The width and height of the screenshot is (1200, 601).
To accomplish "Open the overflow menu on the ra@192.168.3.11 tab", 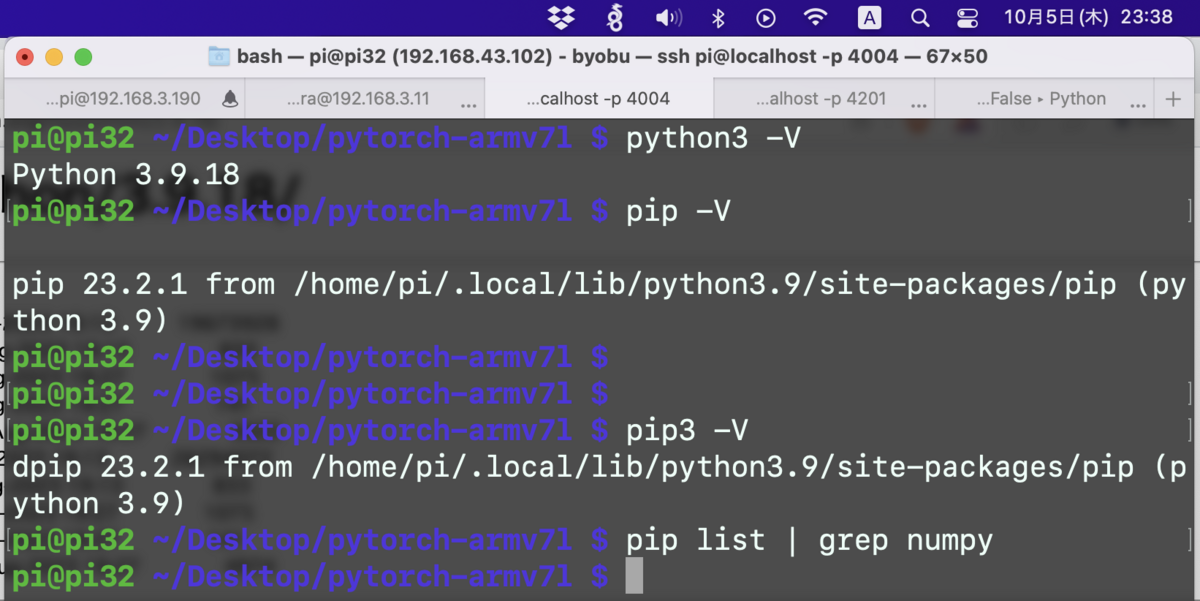I will (x=467, y=102).
